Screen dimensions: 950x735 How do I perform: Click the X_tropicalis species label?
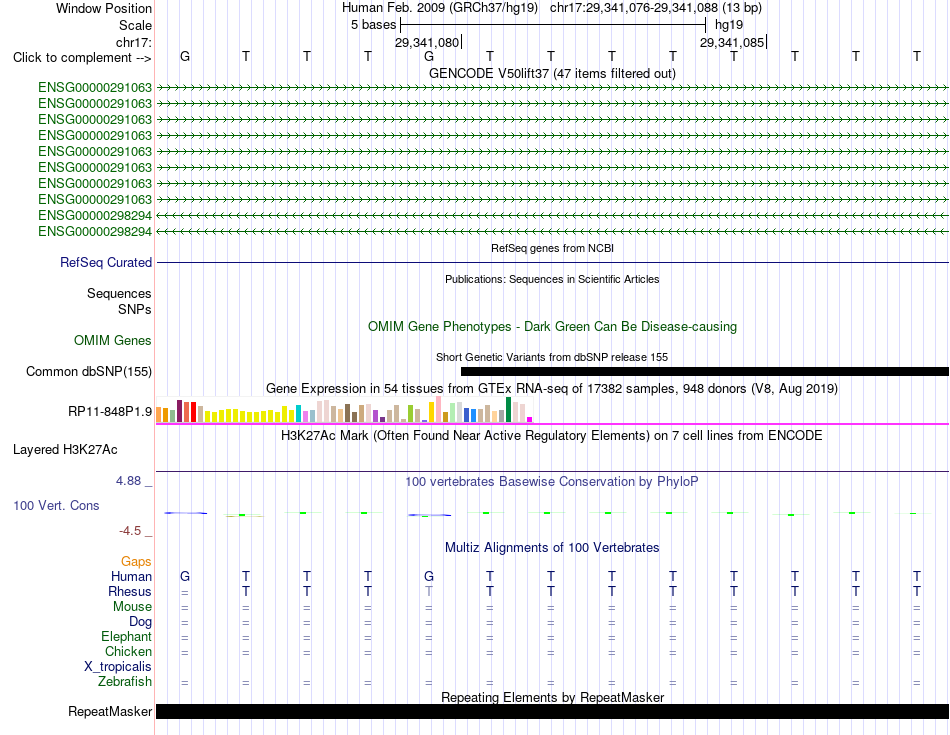[118, 667]
